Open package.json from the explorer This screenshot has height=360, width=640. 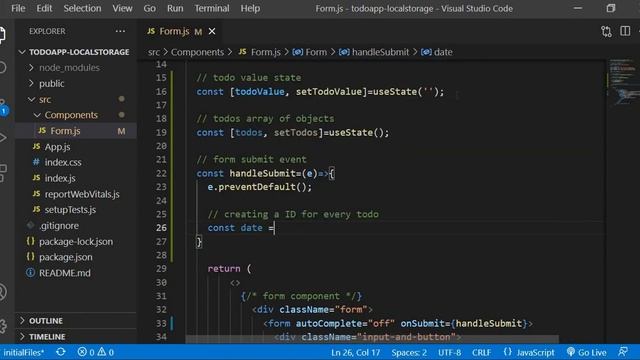coord(76,257)
